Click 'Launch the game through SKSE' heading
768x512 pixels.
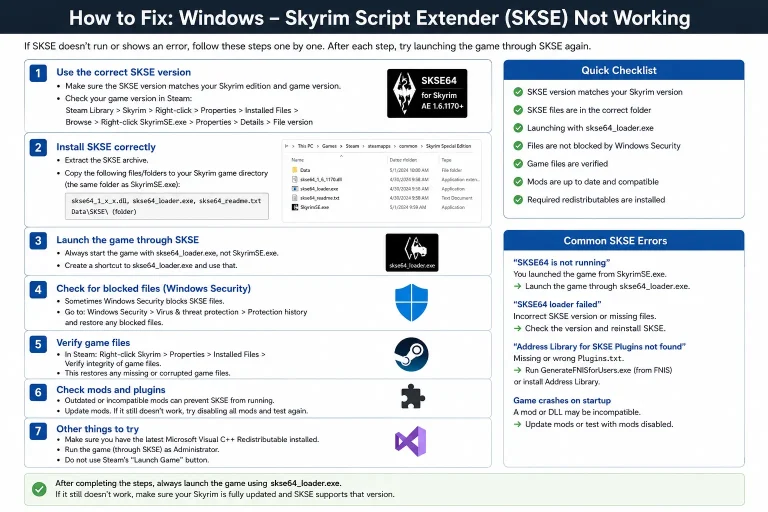(127, 240)
